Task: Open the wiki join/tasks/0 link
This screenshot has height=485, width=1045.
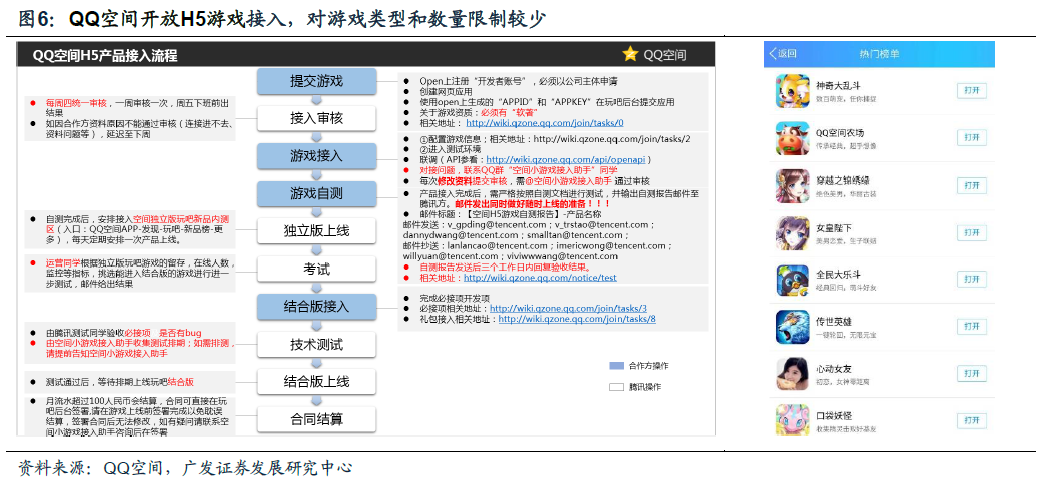Action: 544,123
